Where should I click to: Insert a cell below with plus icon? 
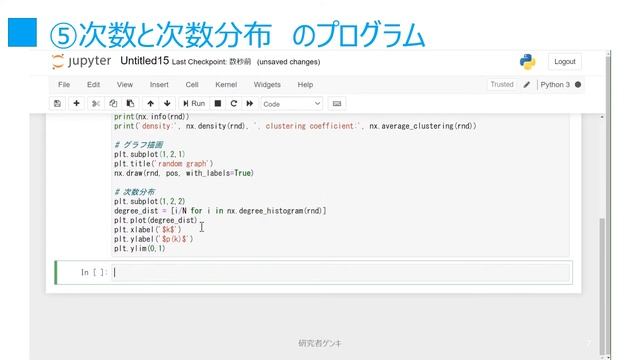[76, 104]
